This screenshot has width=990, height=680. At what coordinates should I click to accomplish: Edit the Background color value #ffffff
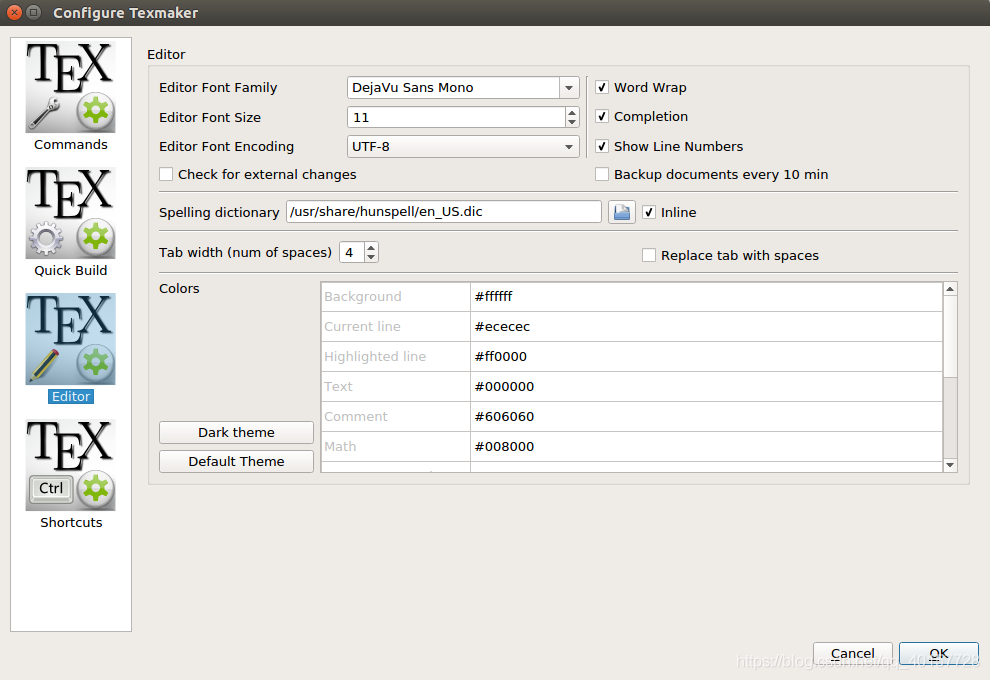(706, 297)
